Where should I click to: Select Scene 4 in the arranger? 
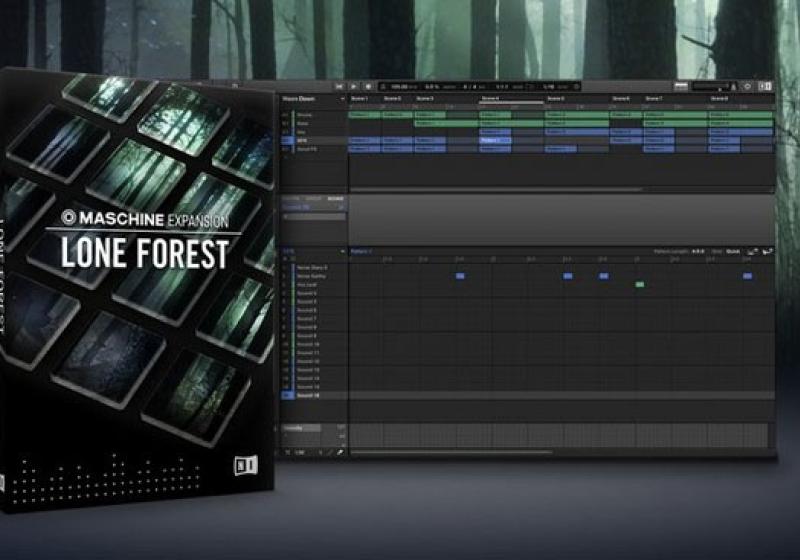(490, 98)
